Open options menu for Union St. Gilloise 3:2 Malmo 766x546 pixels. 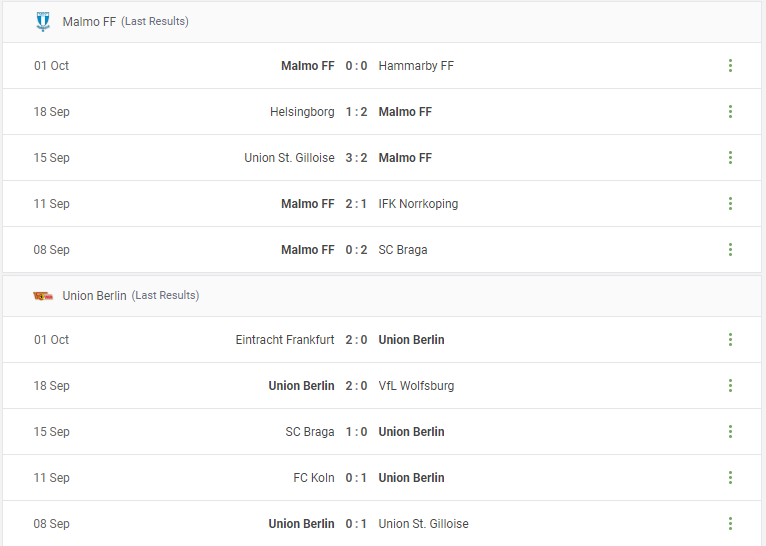[x=730, y=157]
